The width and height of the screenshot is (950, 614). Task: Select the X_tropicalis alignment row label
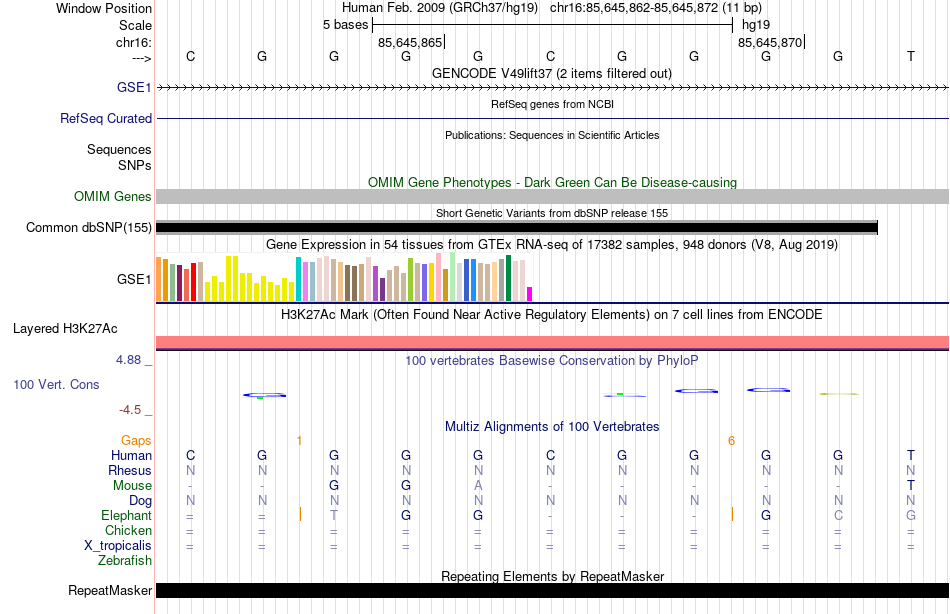tap(118, 545)
